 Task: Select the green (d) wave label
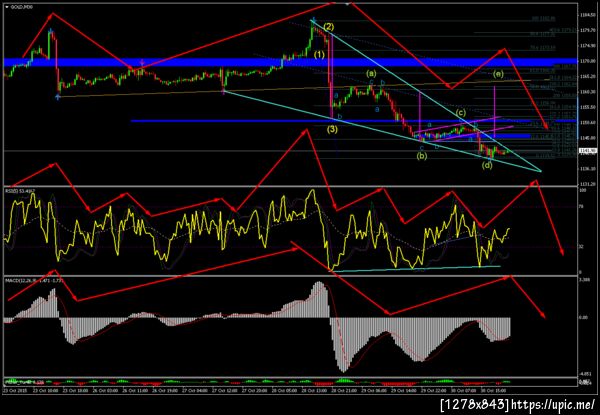click(487, 166)
